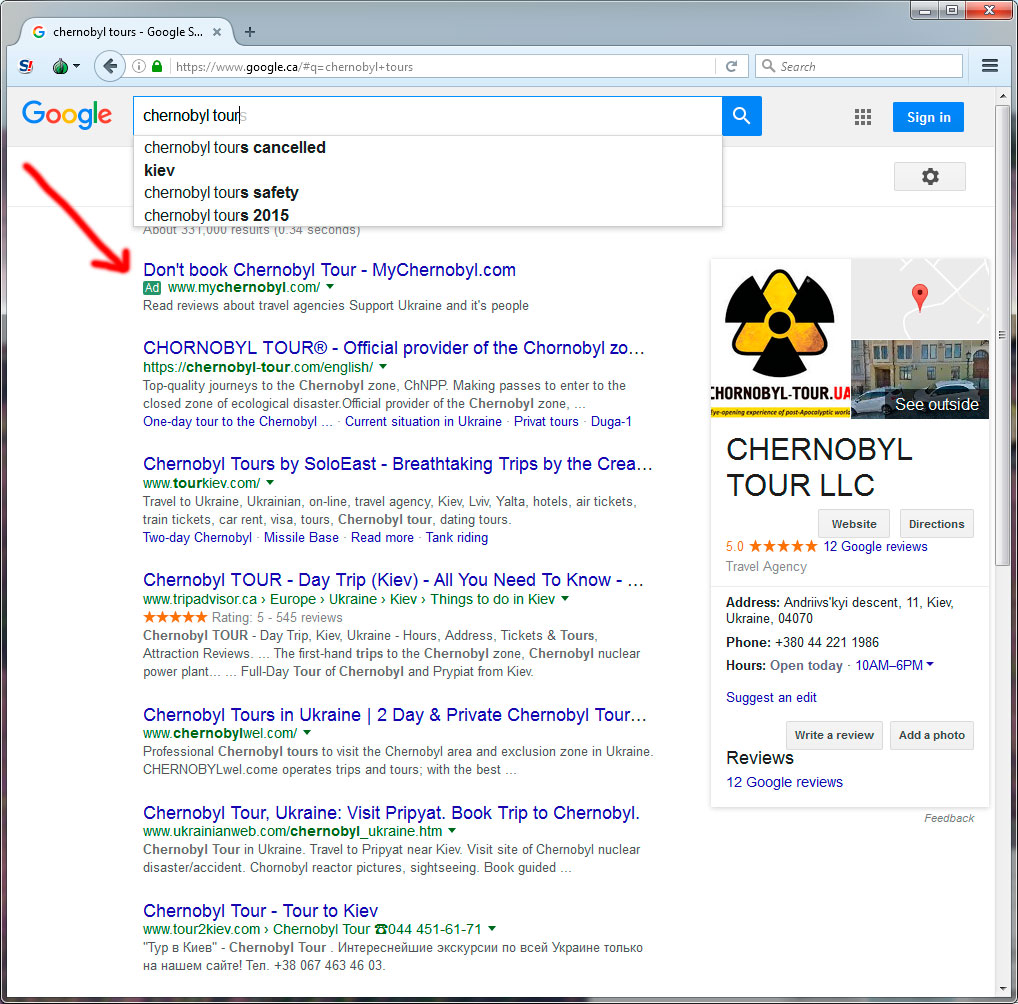This screenshot has width=1018, height=1004.
Task: Reload the page with the refresh icon
Action: pos(731,67)
